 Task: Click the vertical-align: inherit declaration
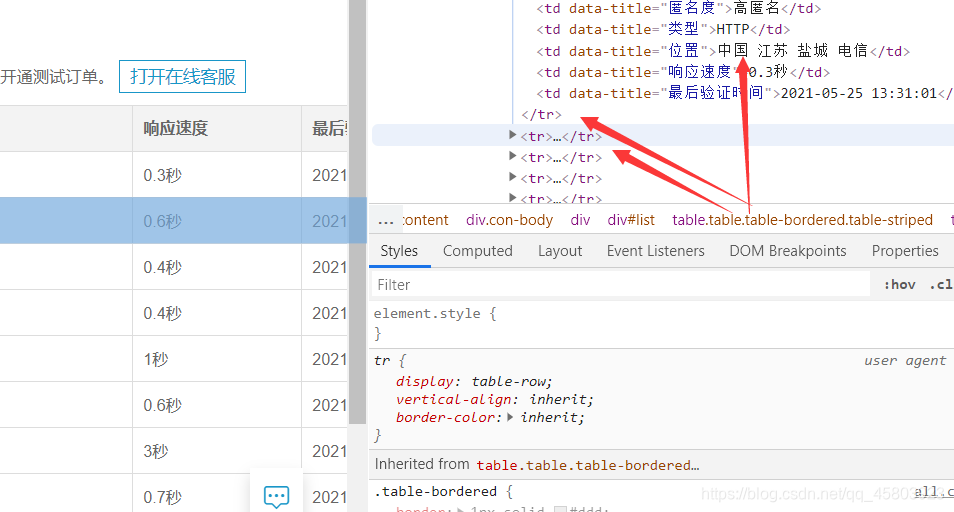click(x=494, y=400)
